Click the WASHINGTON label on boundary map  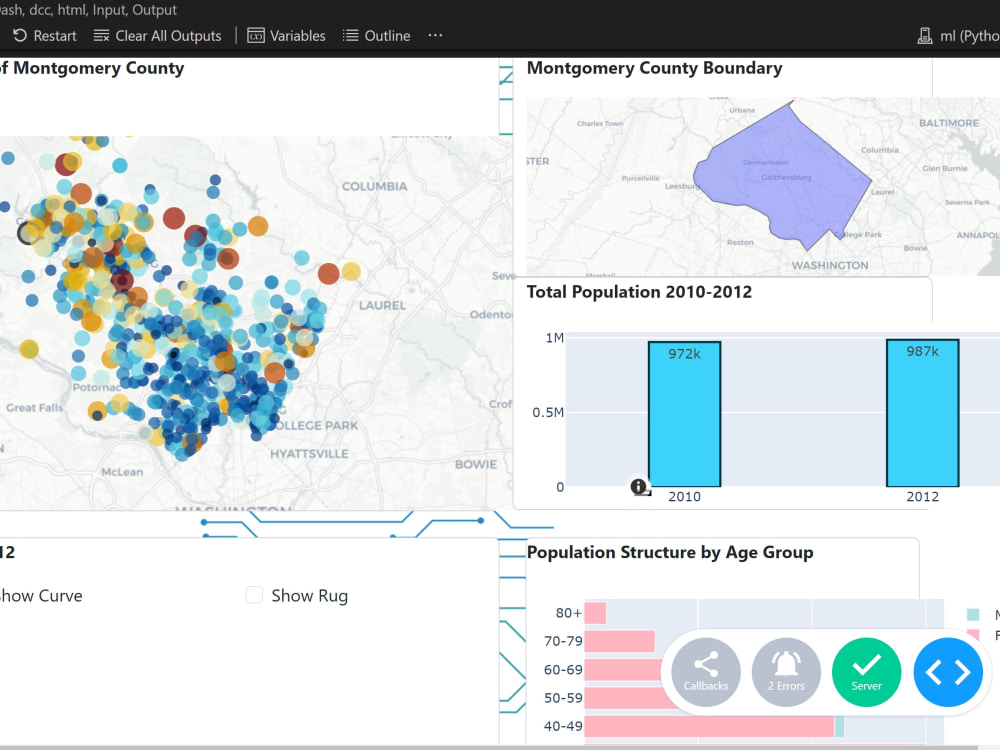click(830, 265)
